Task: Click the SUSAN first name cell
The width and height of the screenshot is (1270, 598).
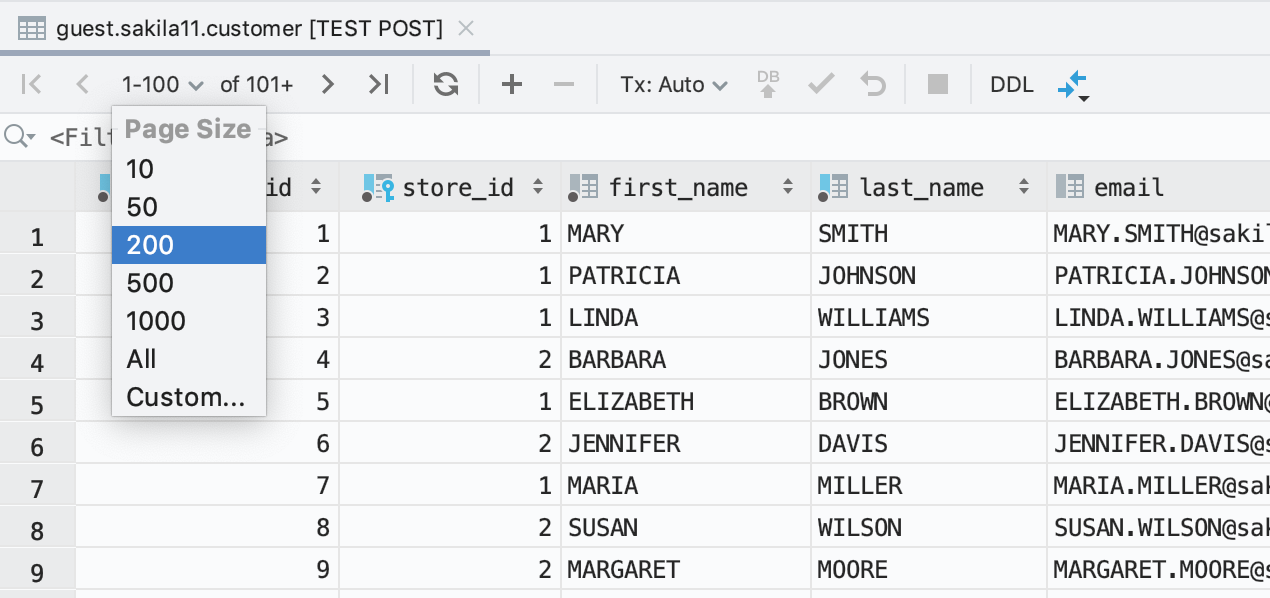Action: pos(685,528)
